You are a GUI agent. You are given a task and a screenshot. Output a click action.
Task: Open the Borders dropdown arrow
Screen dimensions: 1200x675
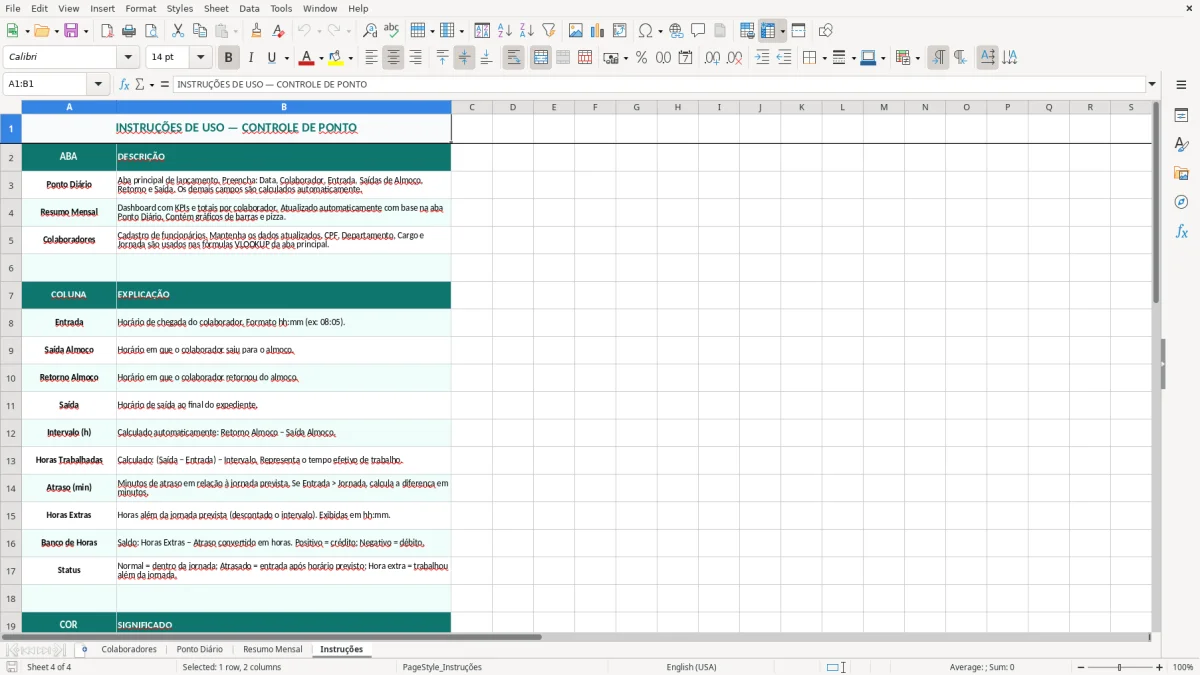(824, 58)
